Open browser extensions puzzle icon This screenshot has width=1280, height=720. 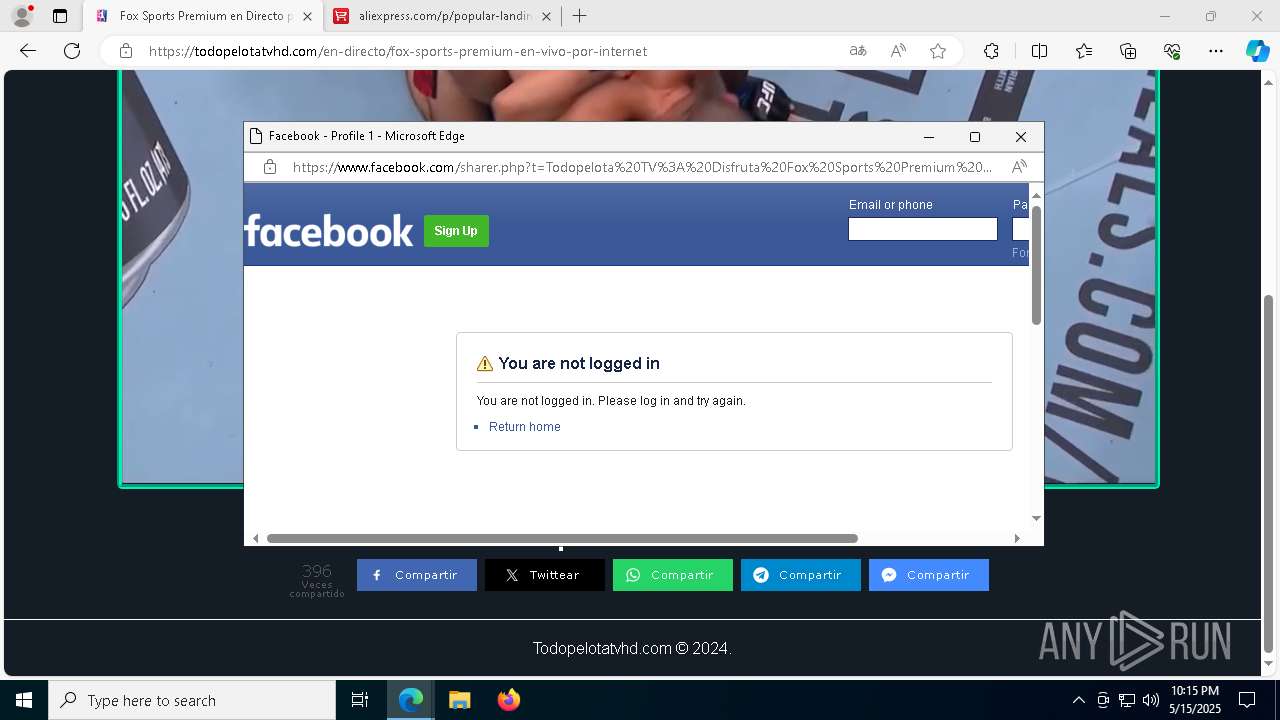click(991, 51)
